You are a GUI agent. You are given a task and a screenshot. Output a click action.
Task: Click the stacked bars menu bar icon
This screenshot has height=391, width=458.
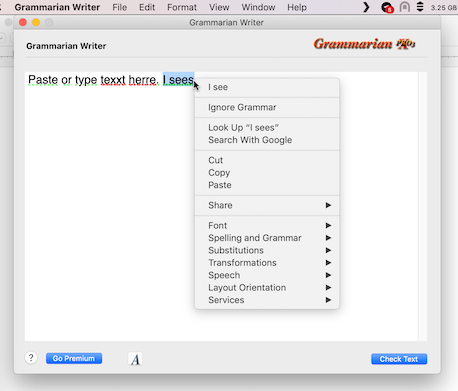420,7
